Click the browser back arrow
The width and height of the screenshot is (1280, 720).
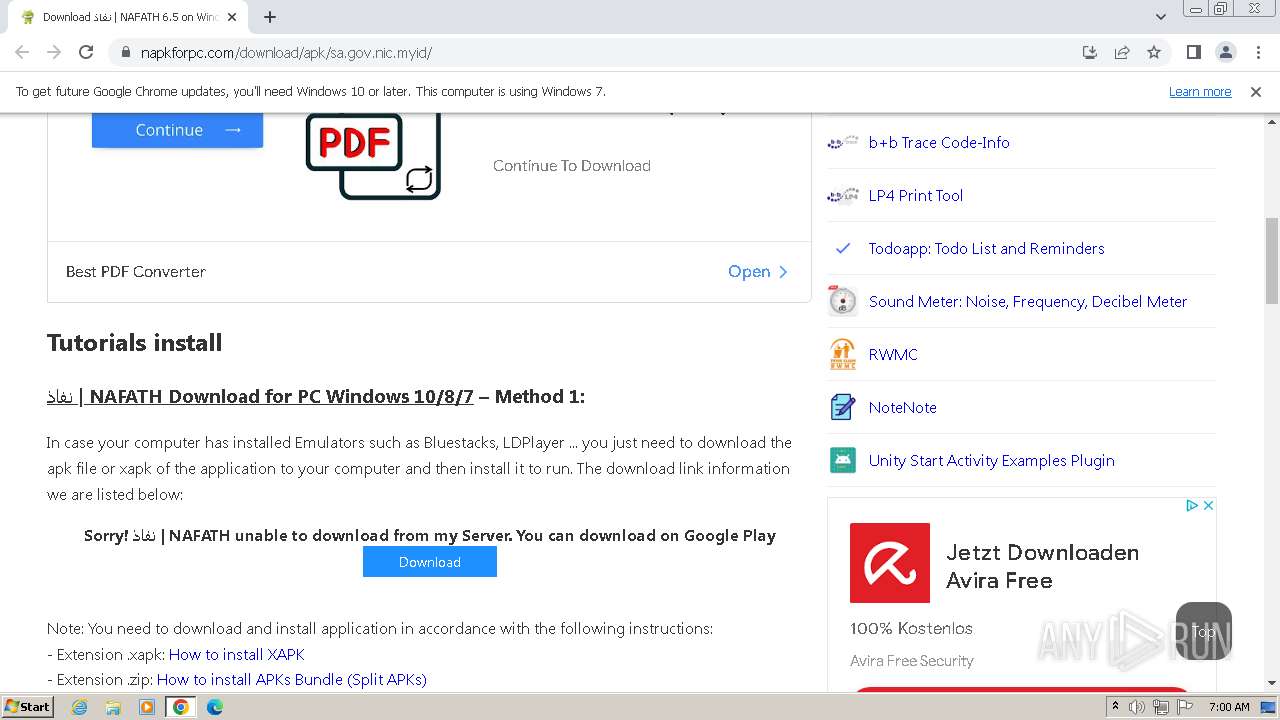pyautogui.click(x=22, y=52)
